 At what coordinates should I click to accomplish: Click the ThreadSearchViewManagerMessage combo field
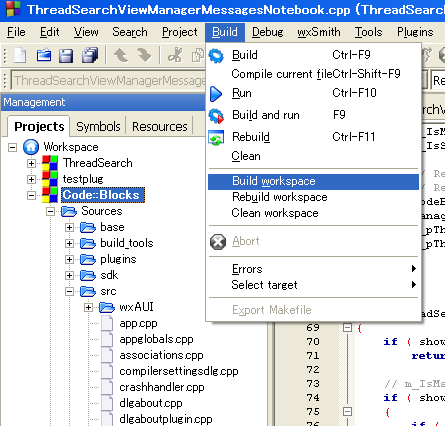coord(108,81)
